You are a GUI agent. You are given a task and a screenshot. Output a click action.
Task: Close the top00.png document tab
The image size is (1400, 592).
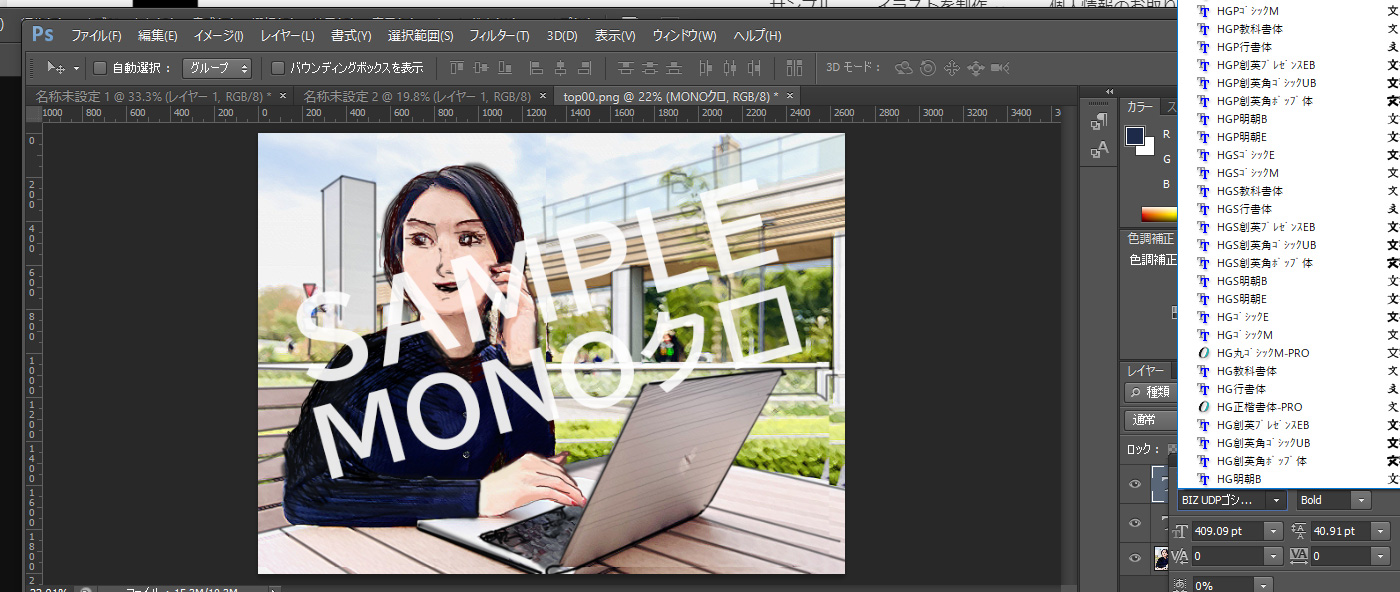click(790, 96)
